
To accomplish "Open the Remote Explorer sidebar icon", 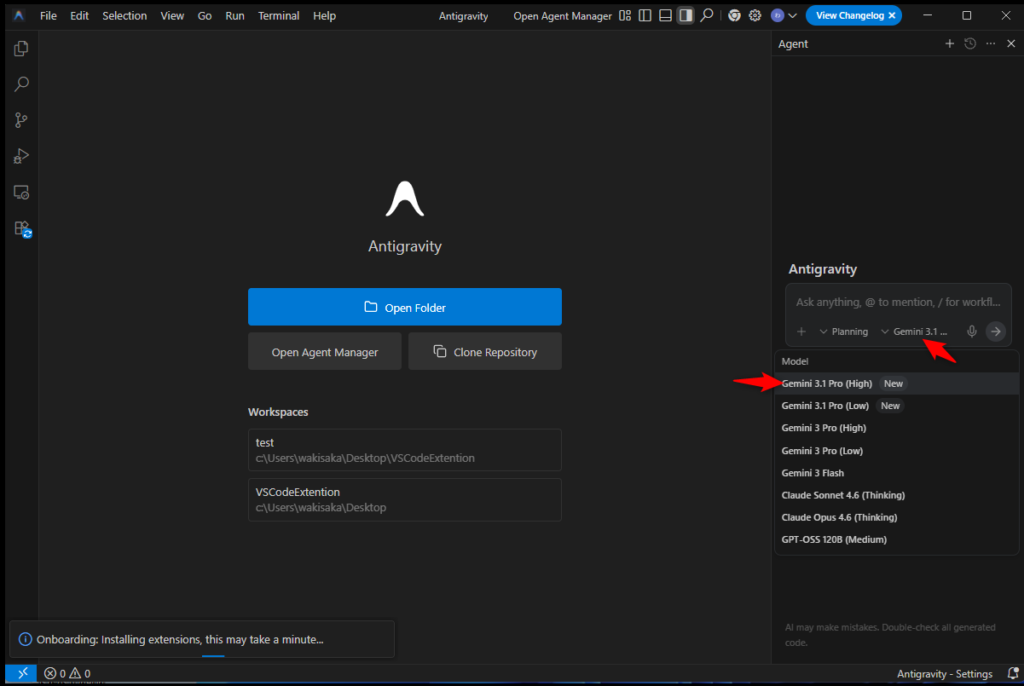I will coord(21,192).
